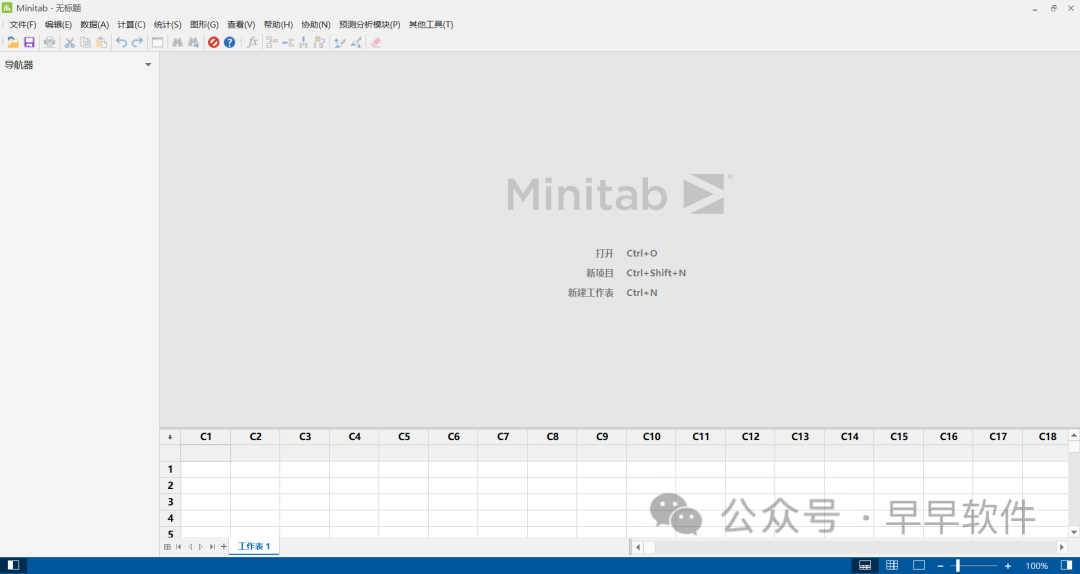Open the worksheet list icon beside tab navigation
Viewport: 1080px width, 574px height.
pos(167,547)
